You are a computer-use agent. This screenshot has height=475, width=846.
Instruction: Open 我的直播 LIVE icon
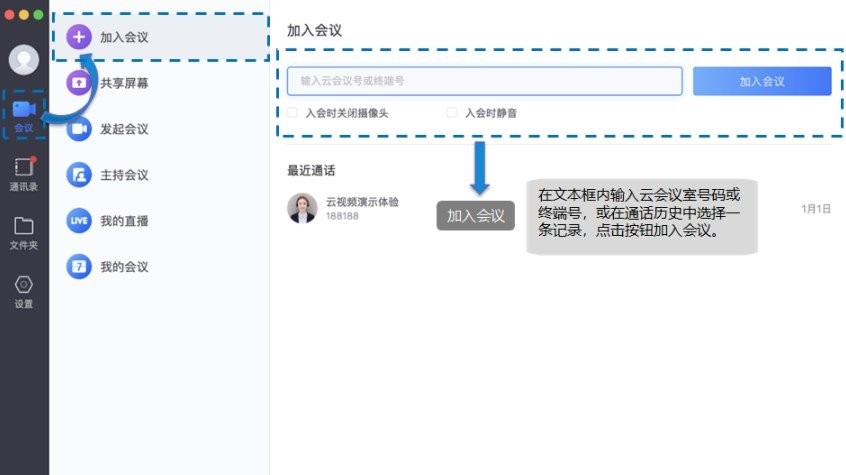click(x=79, y=221)
